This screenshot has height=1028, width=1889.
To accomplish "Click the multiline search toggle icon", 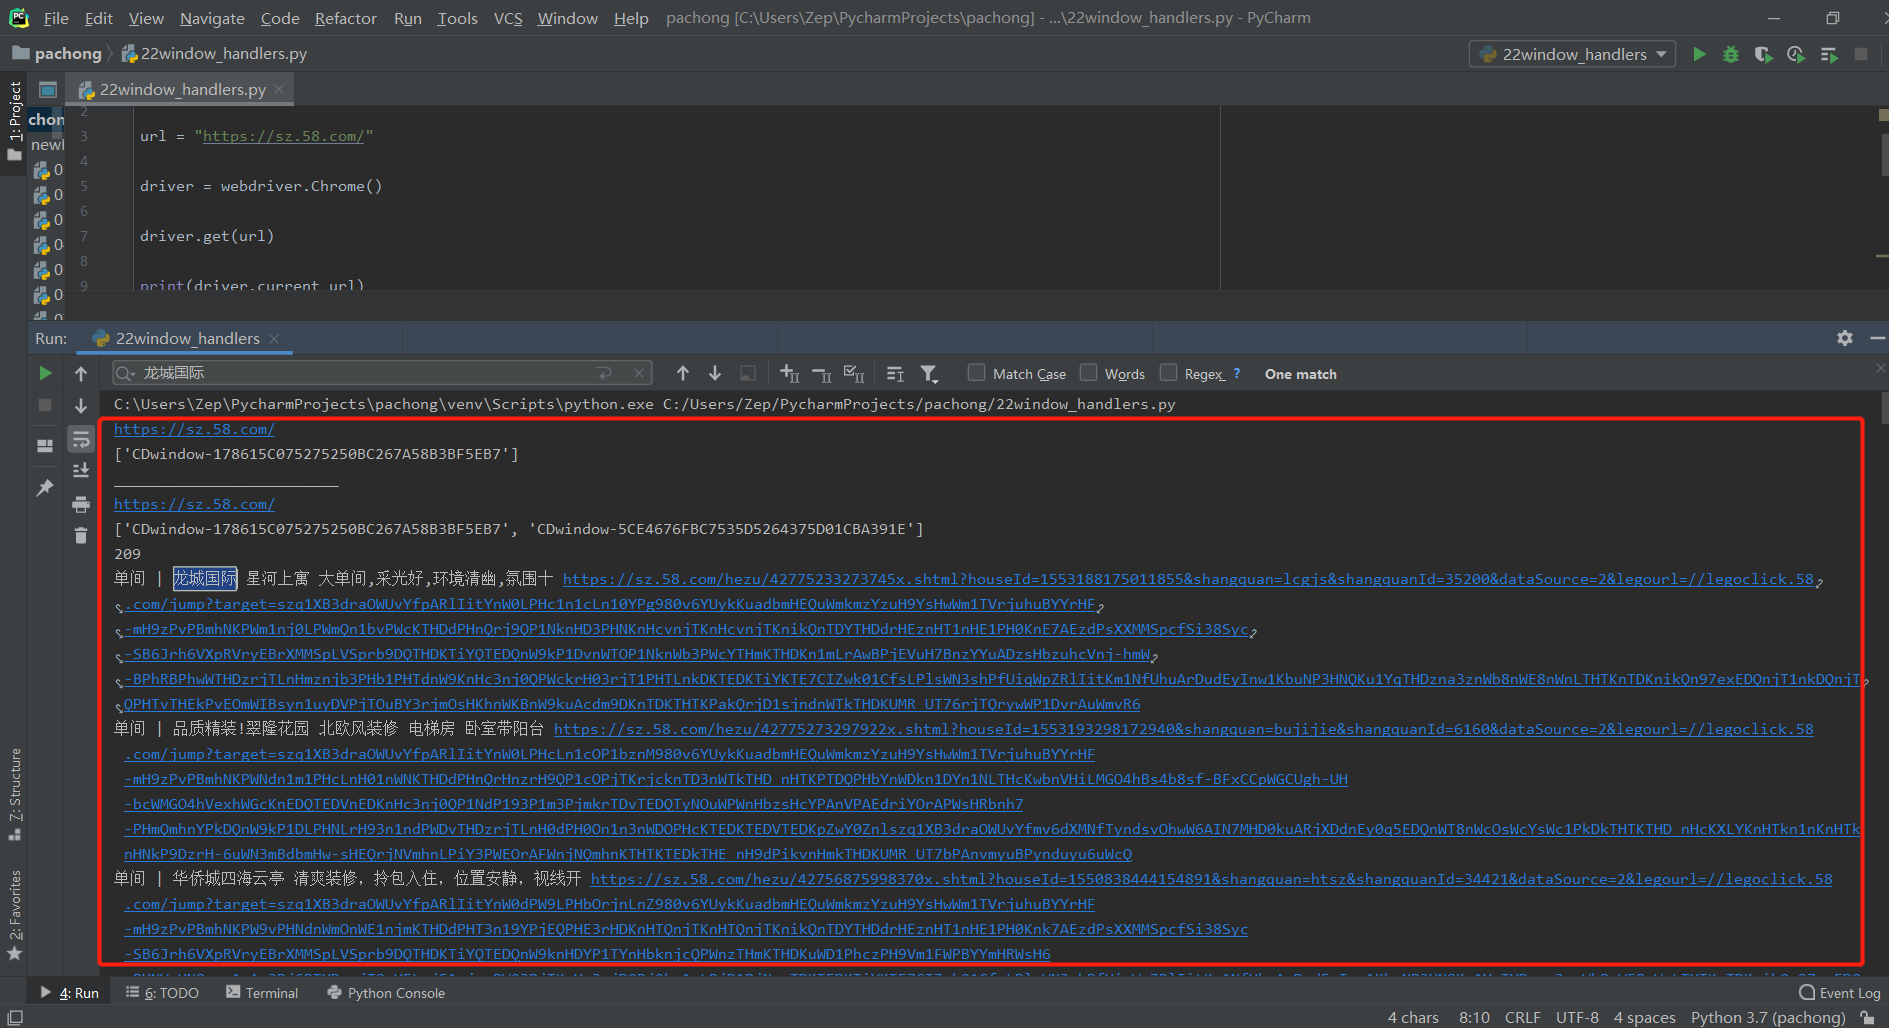I will [x=895, y=373].
